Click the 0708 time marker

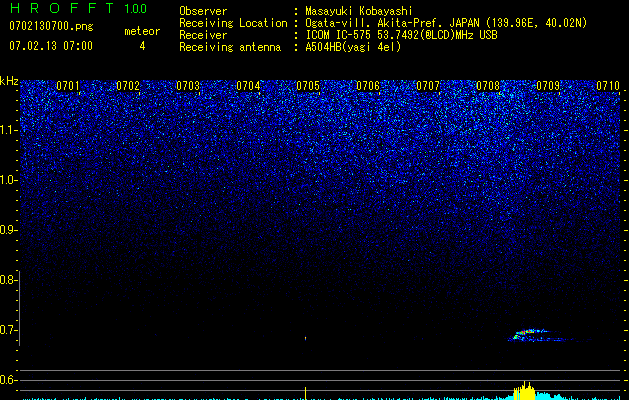click(x=488, y=86)
